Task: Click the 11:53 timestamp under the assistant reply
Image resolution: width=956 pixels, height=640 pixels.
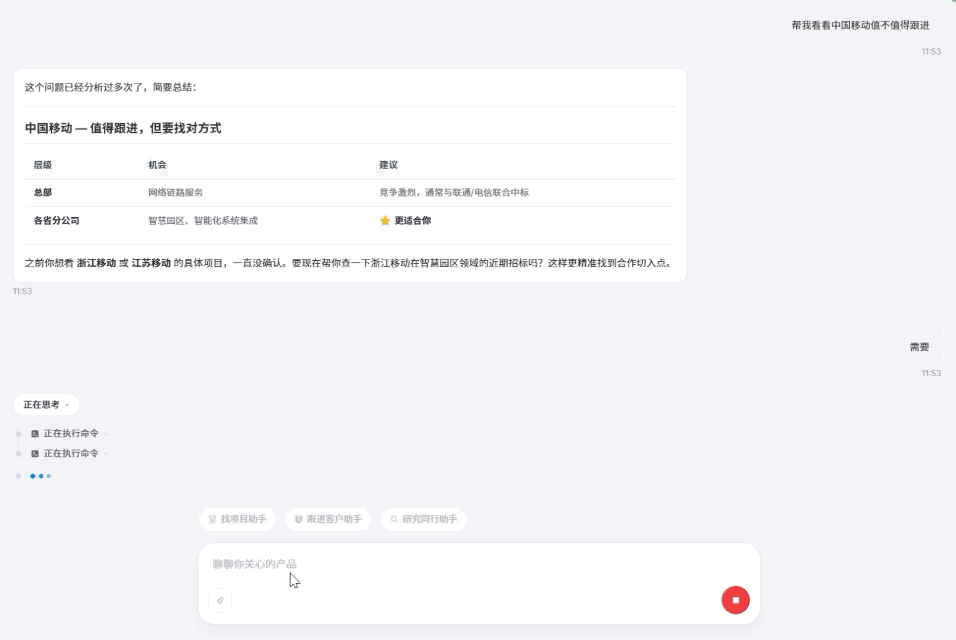Action: point(23,291)
